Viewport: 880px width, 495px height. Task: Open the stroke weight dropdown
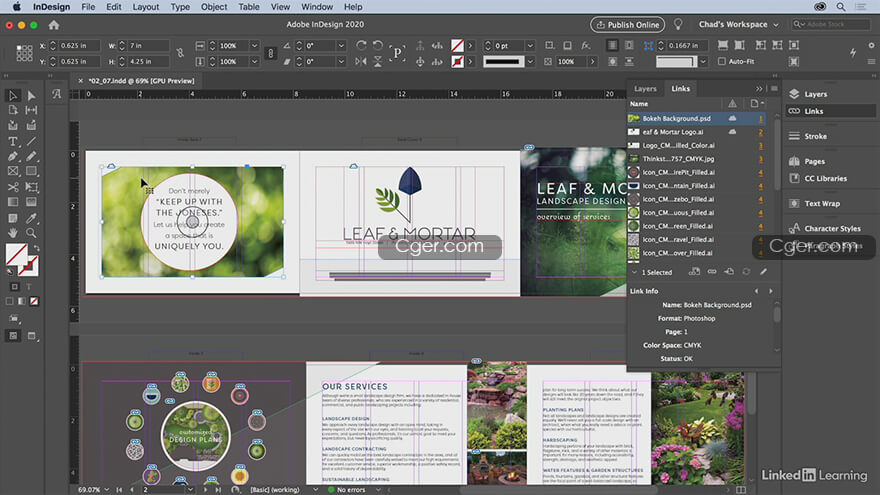coord(529,45)
